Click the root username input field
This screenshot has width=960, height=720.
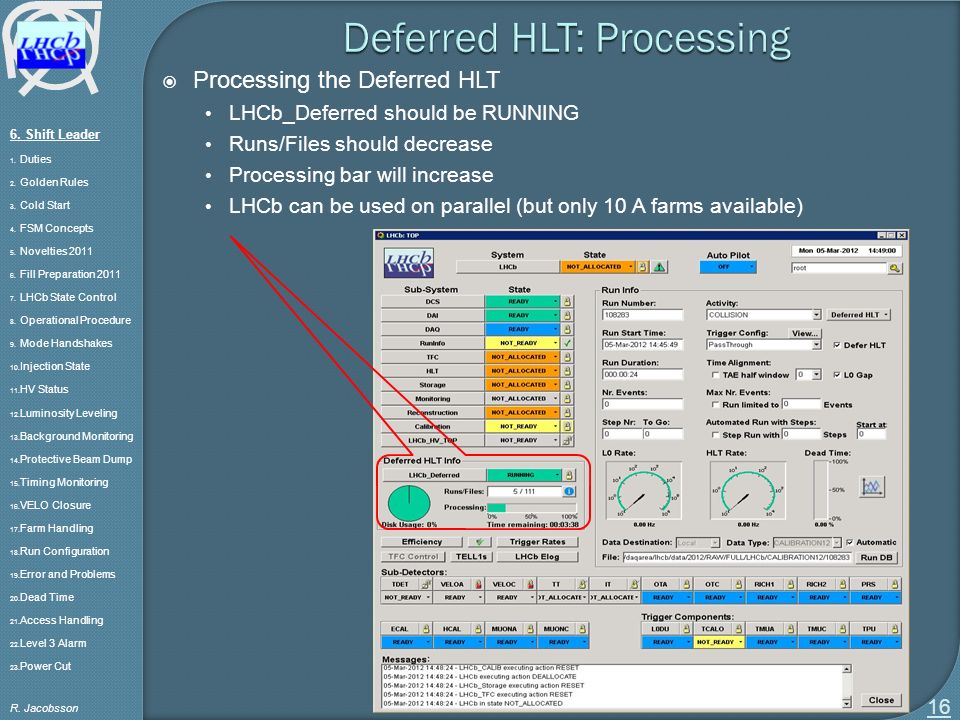(x=839, y=268)
